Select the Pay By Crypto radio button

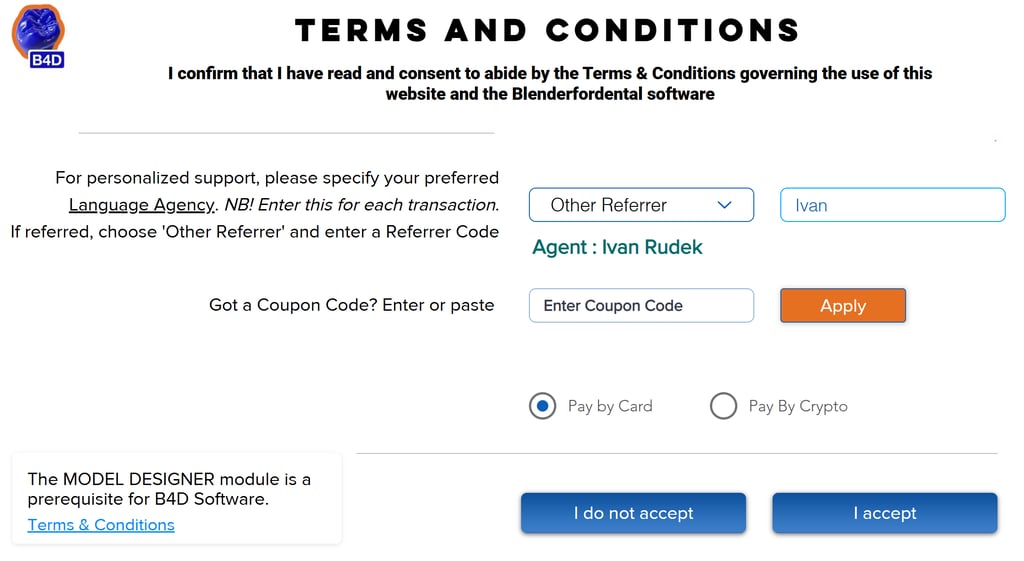click(723, 406)
